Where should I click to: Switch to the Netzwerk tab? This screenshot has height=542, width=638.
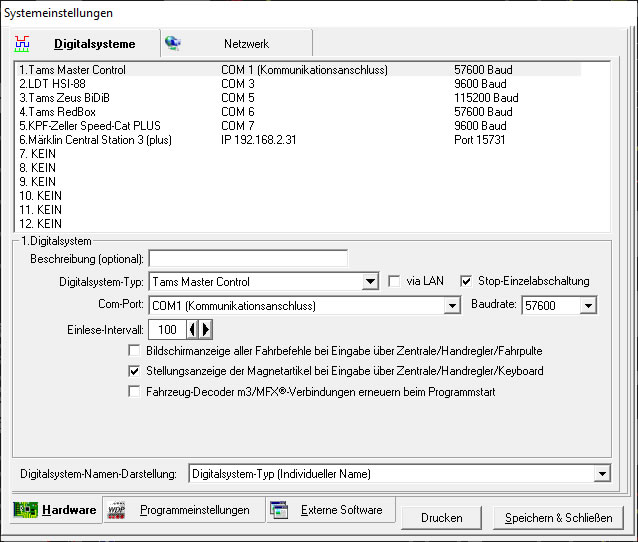(246, 44)
